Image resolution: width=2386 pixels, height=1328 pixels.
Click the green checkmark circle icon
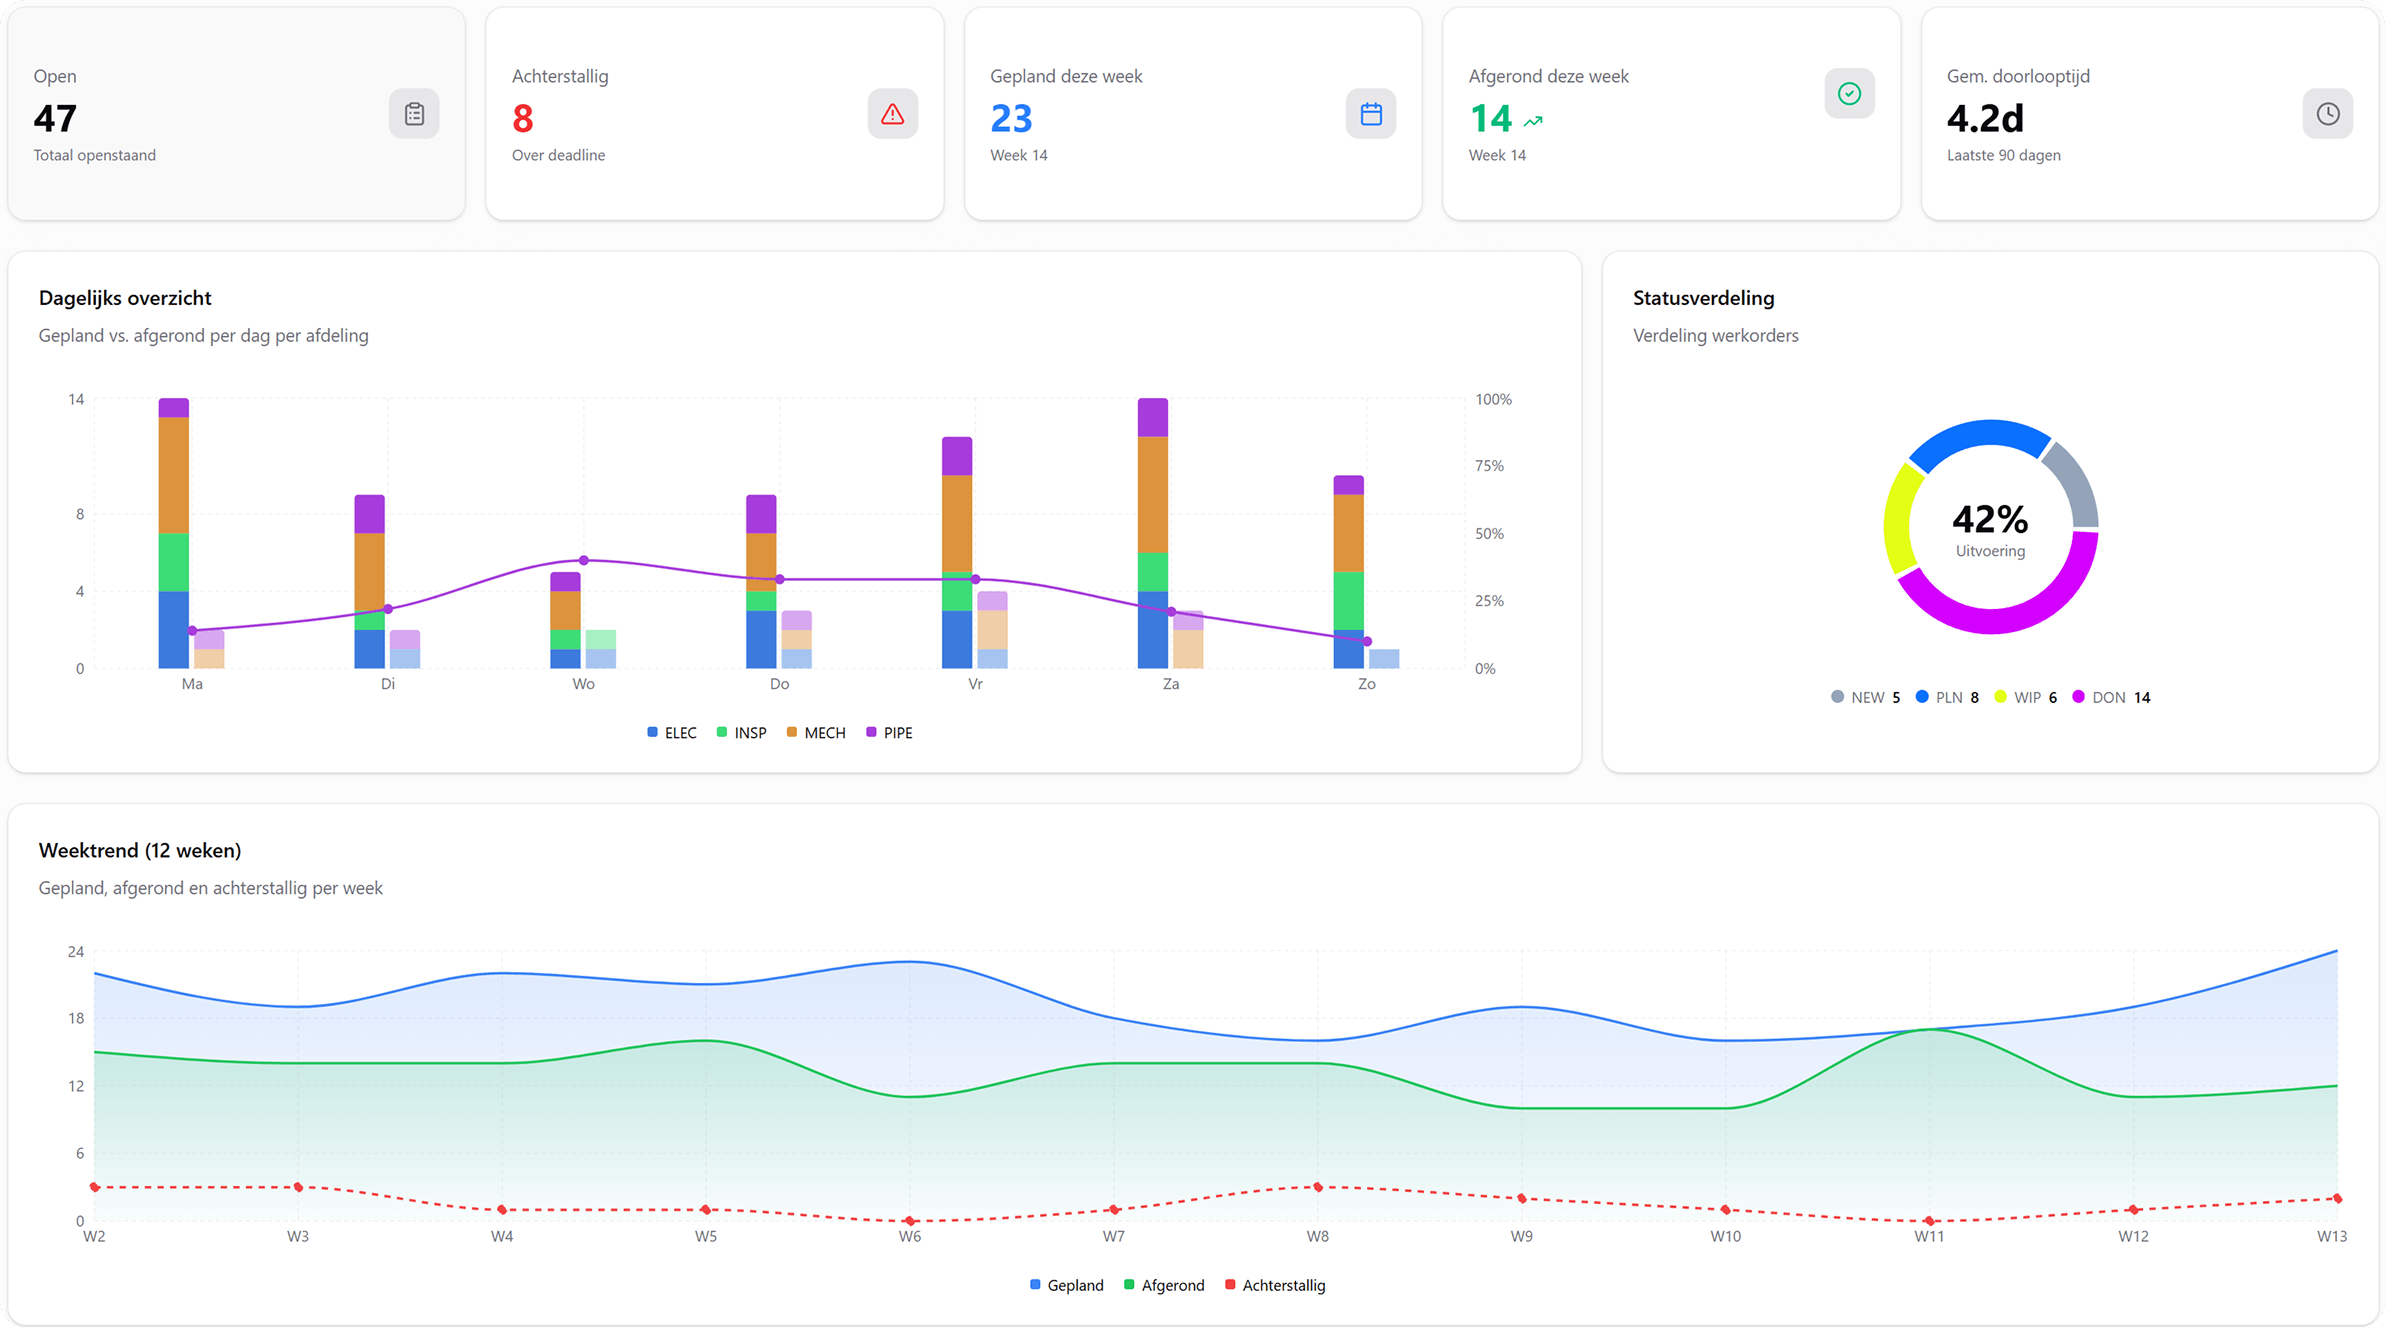[x=1849, y=94]
